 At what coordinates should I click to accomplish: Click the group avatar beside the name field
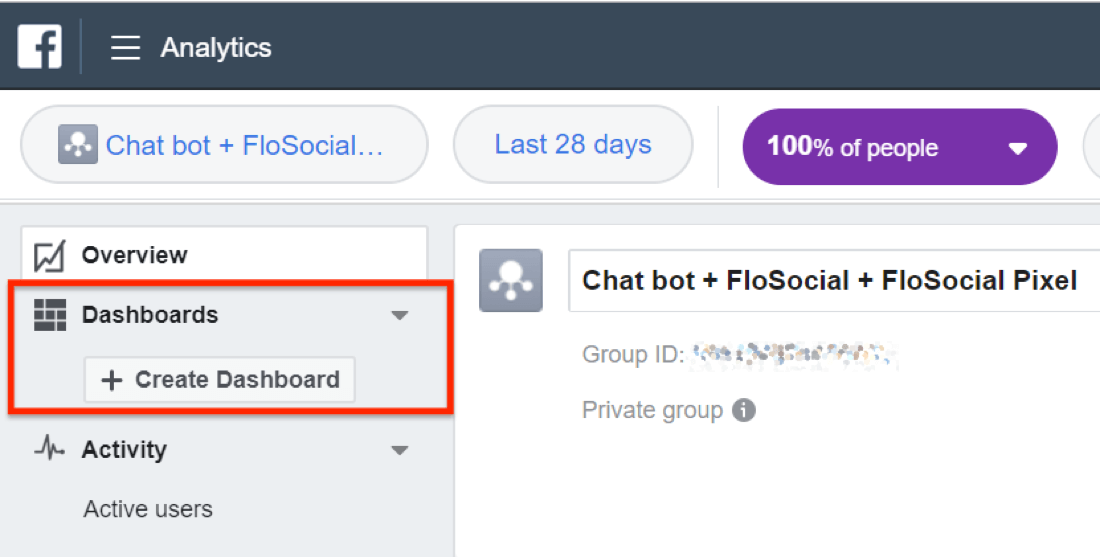[510, 281]
